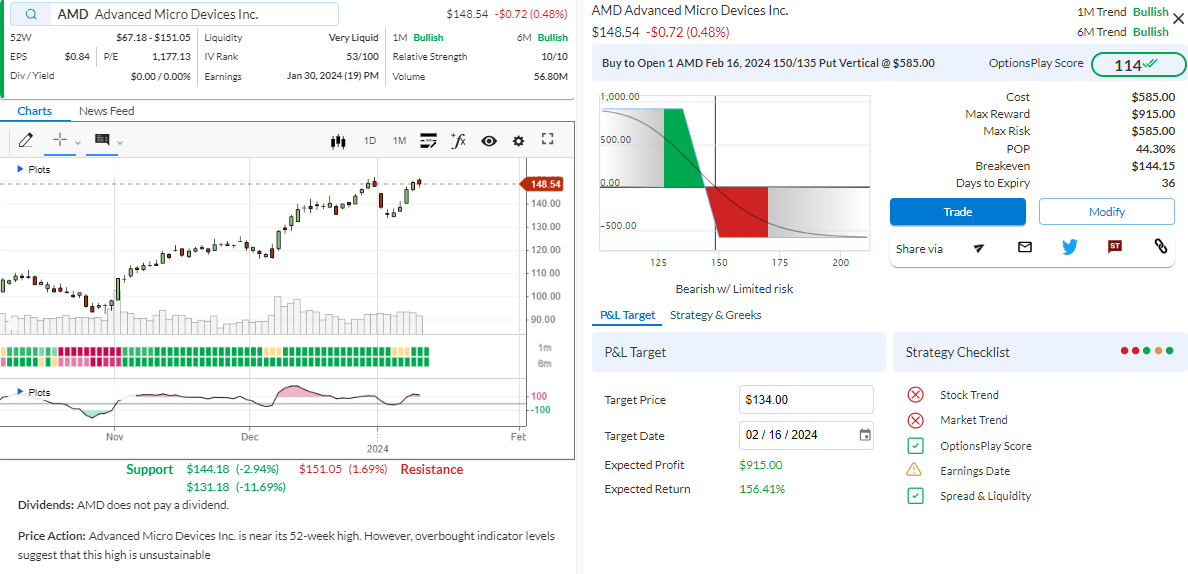Click the Stock Trend red X icon

tap(915, 395)
